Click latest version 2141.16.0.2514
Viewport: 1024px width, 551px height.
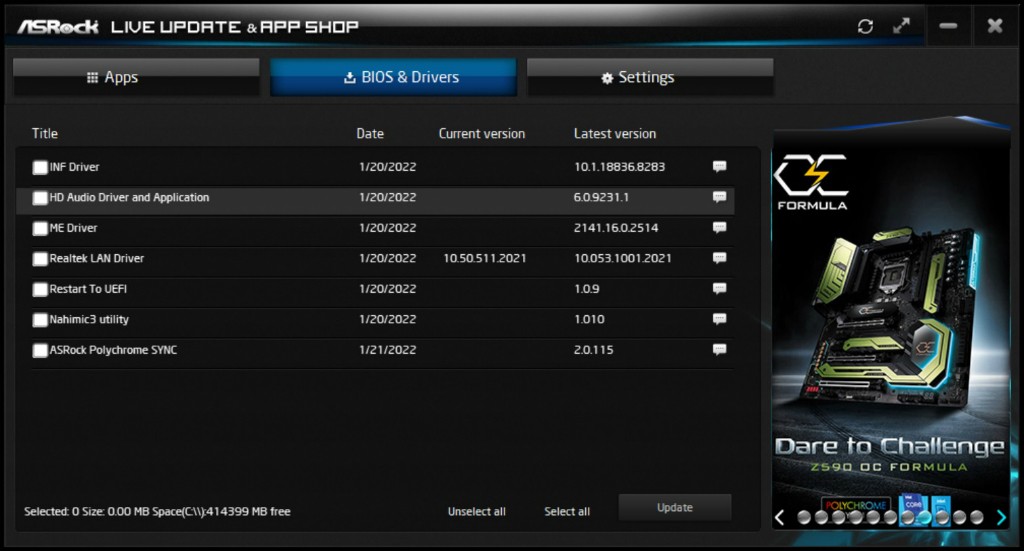click(x=616, y=228)
